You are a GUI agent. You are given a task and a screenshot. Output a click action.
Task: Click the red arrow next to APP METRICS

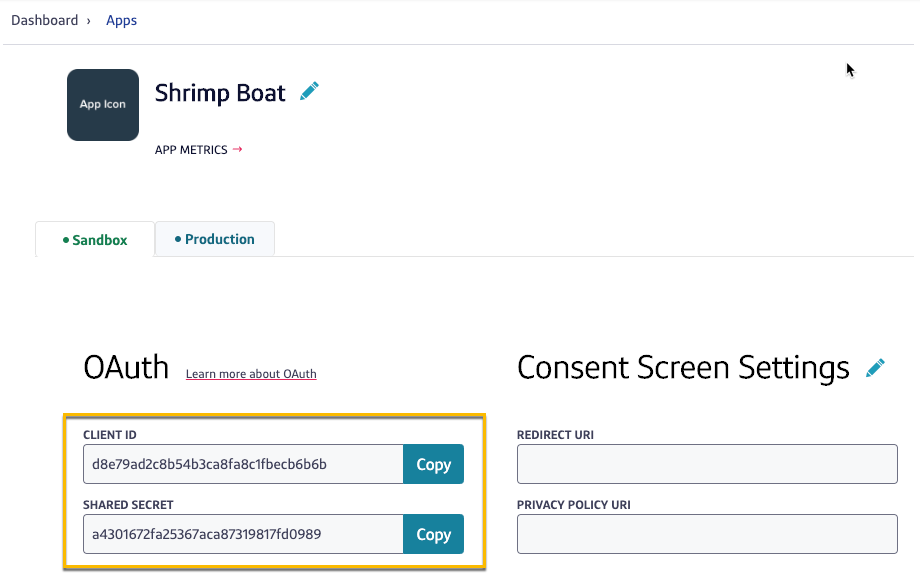pyautogui.click(x=237, y=150)
